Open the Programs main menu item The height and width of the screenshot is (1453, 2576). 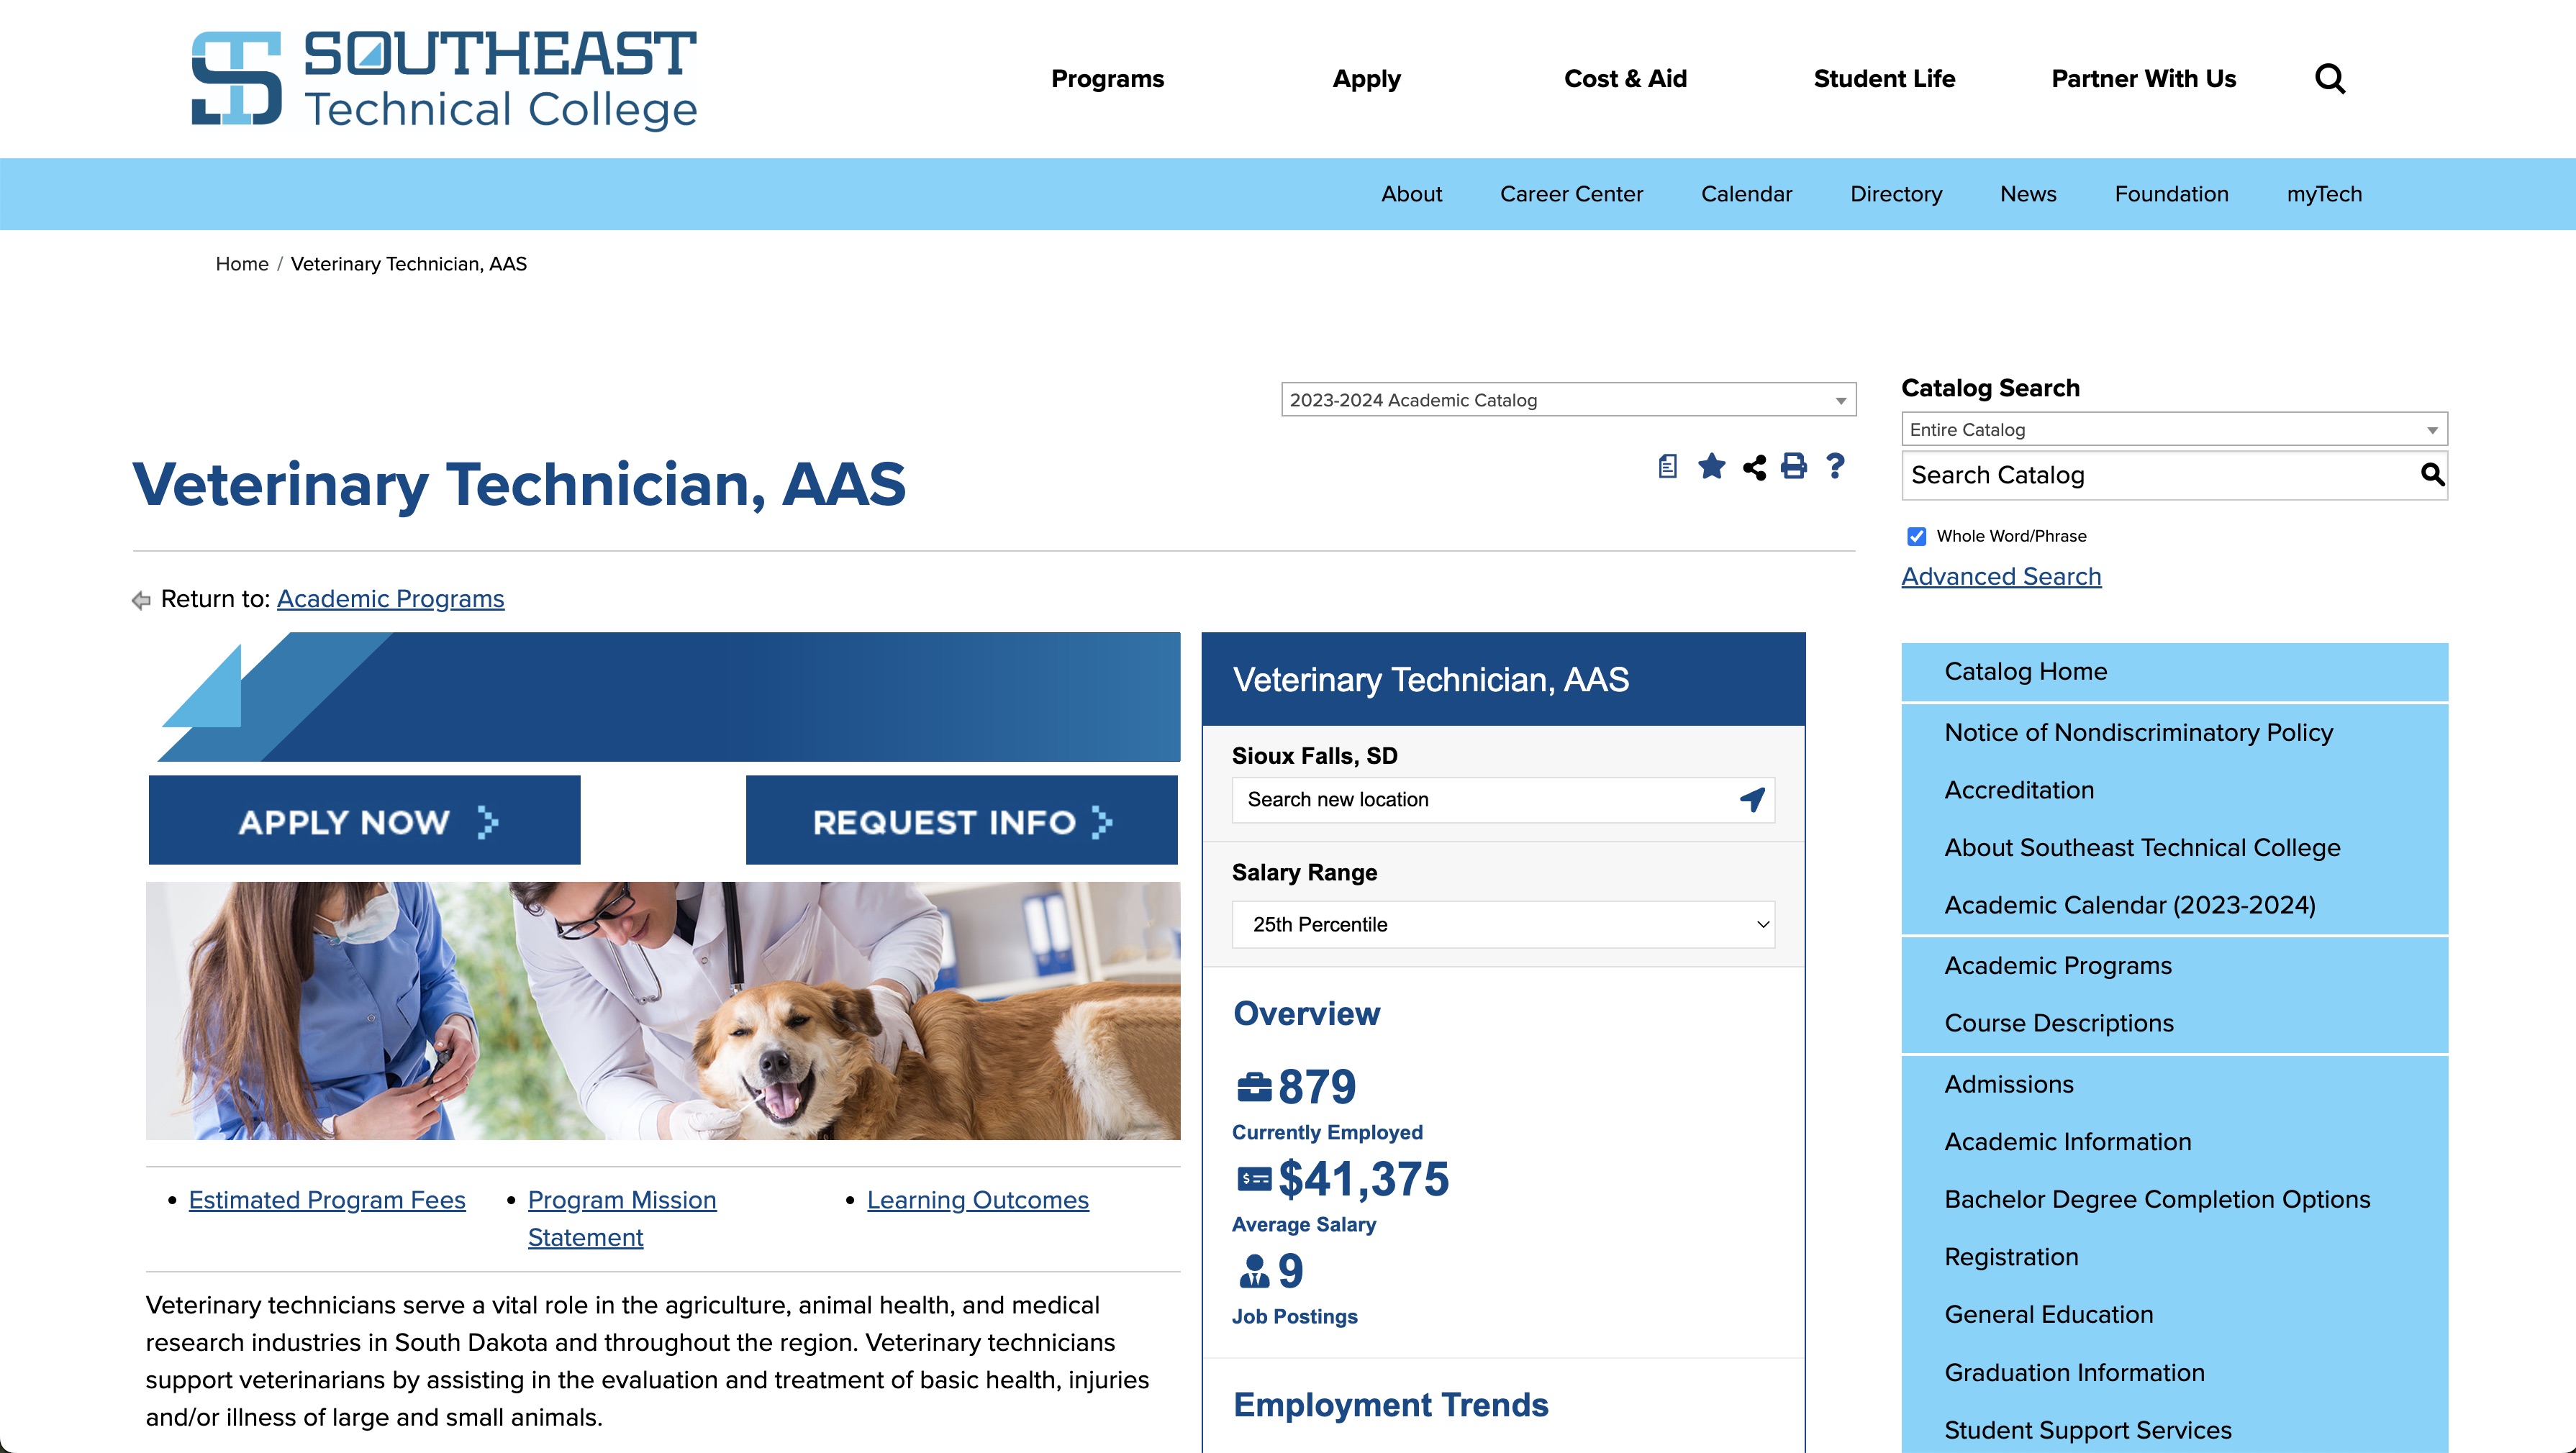tap(1107, 79)
